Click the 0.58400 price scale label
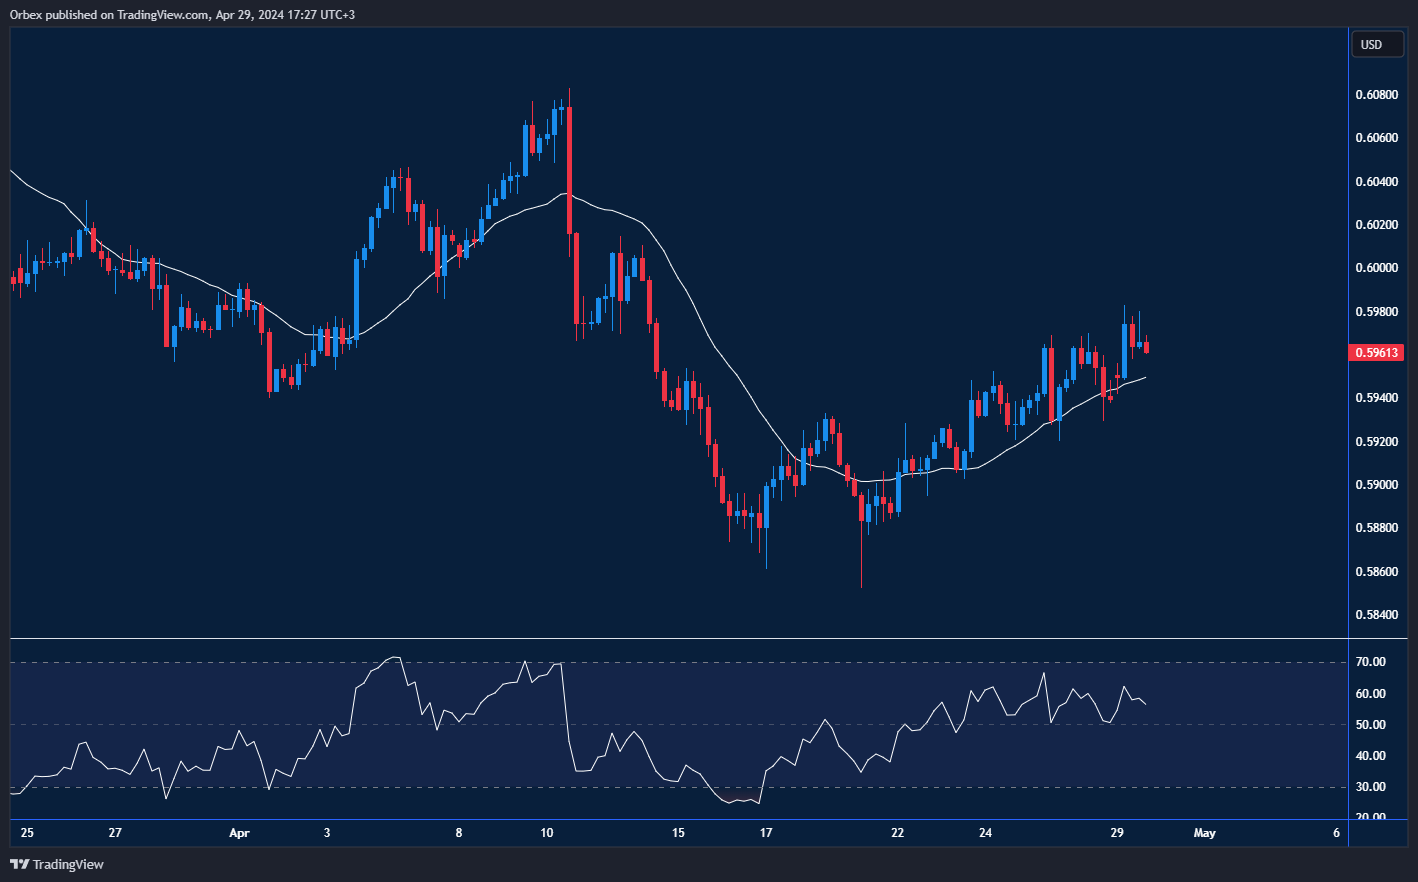1418x882 pixels. tap(1376, 615)
